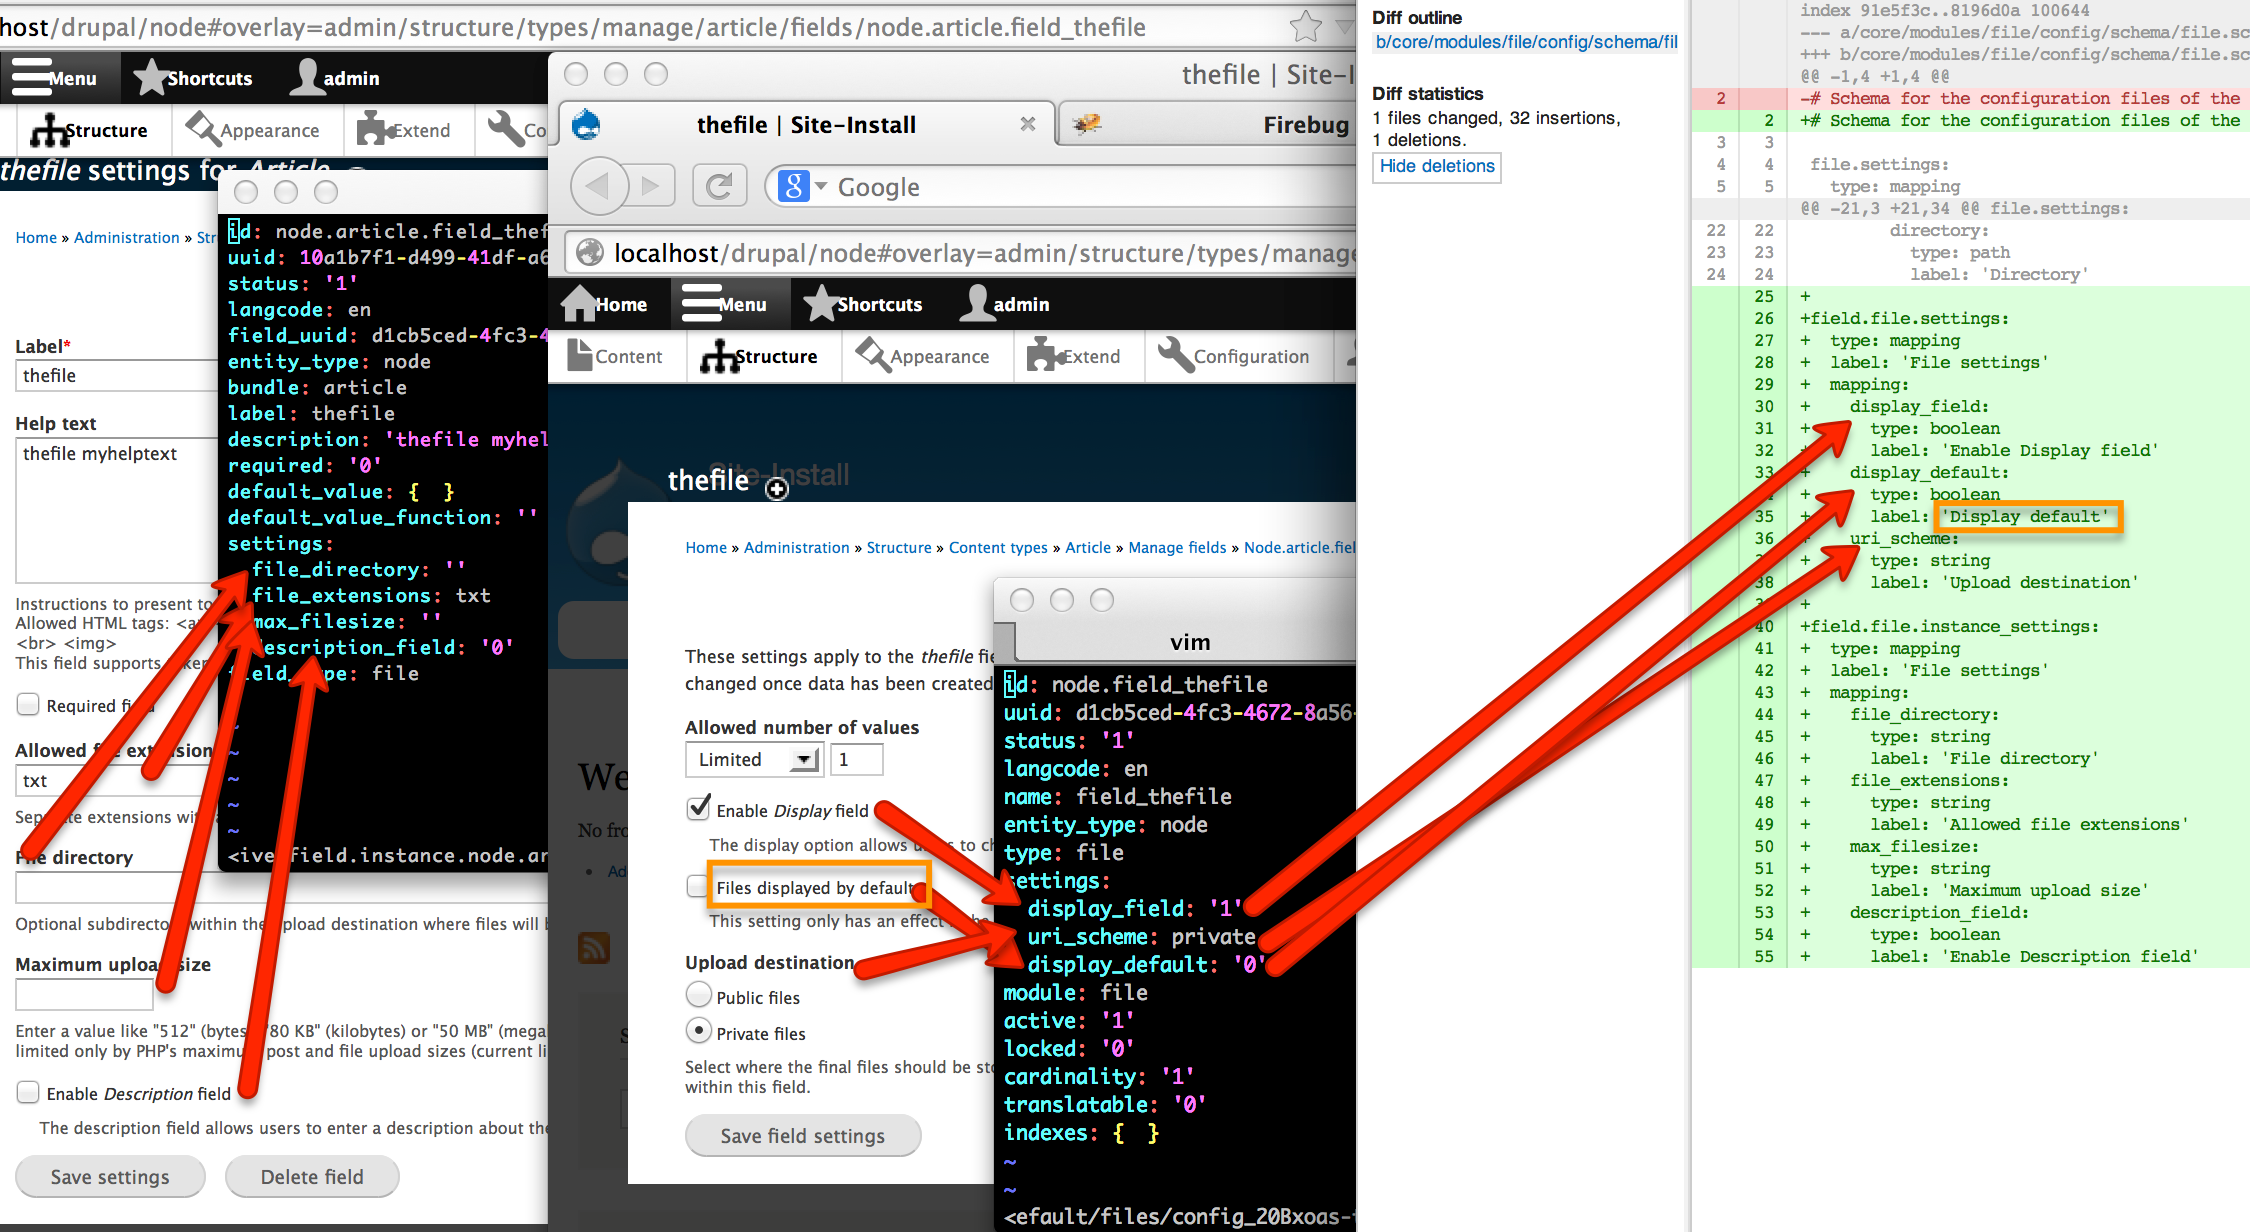Toggle Menu in the front Drupal toolbar
This screenshot has width=2250, height=1232.
pos(724,304)
